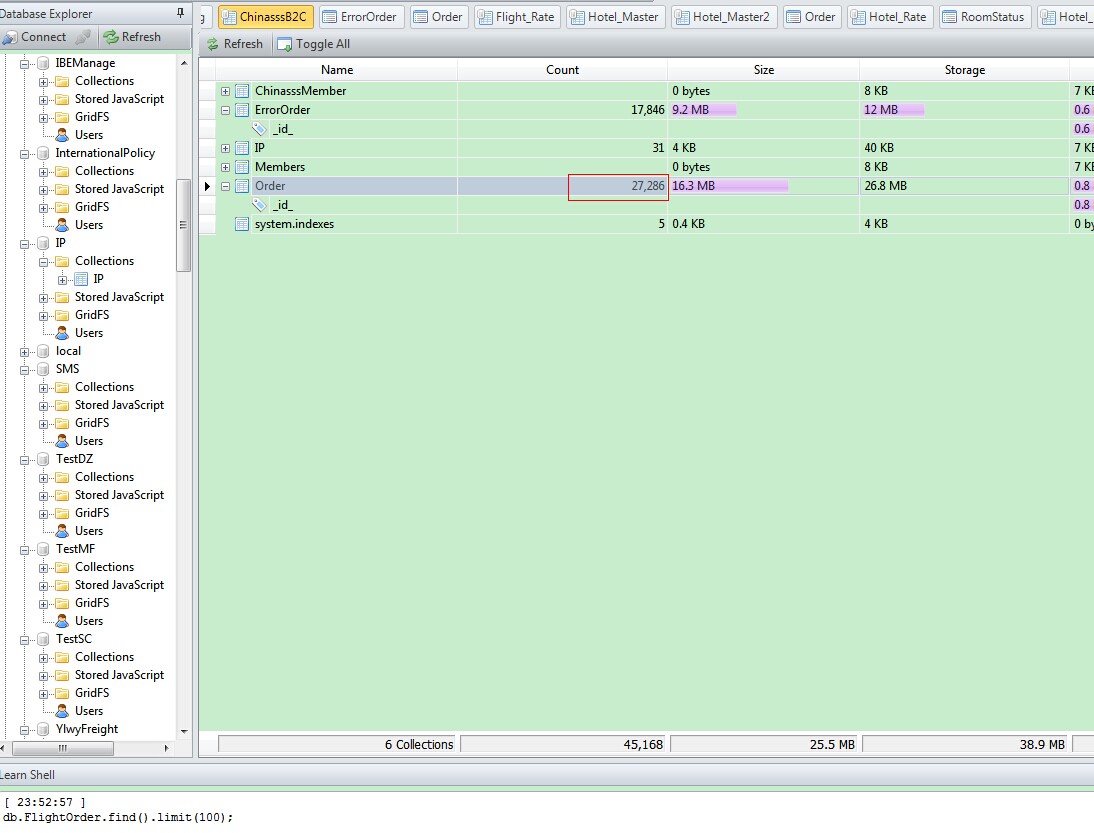Image resolution: width=1094 pixels, height=833 pixels.
Task: Sort by the Storage column header
Action: click(964, 70)
